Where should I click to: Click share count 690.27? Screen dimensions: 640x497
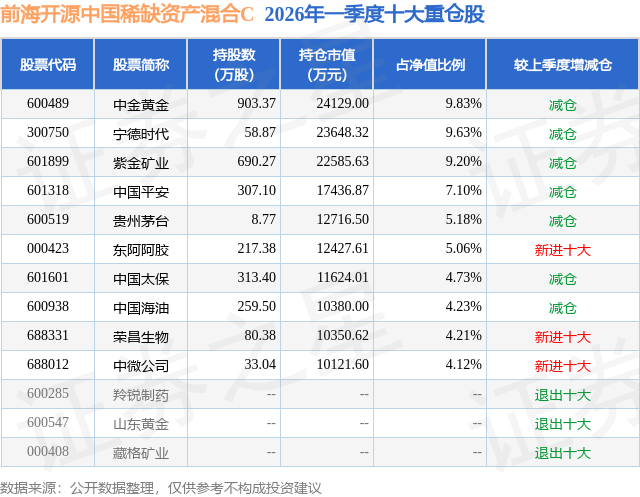click(256, 162)
